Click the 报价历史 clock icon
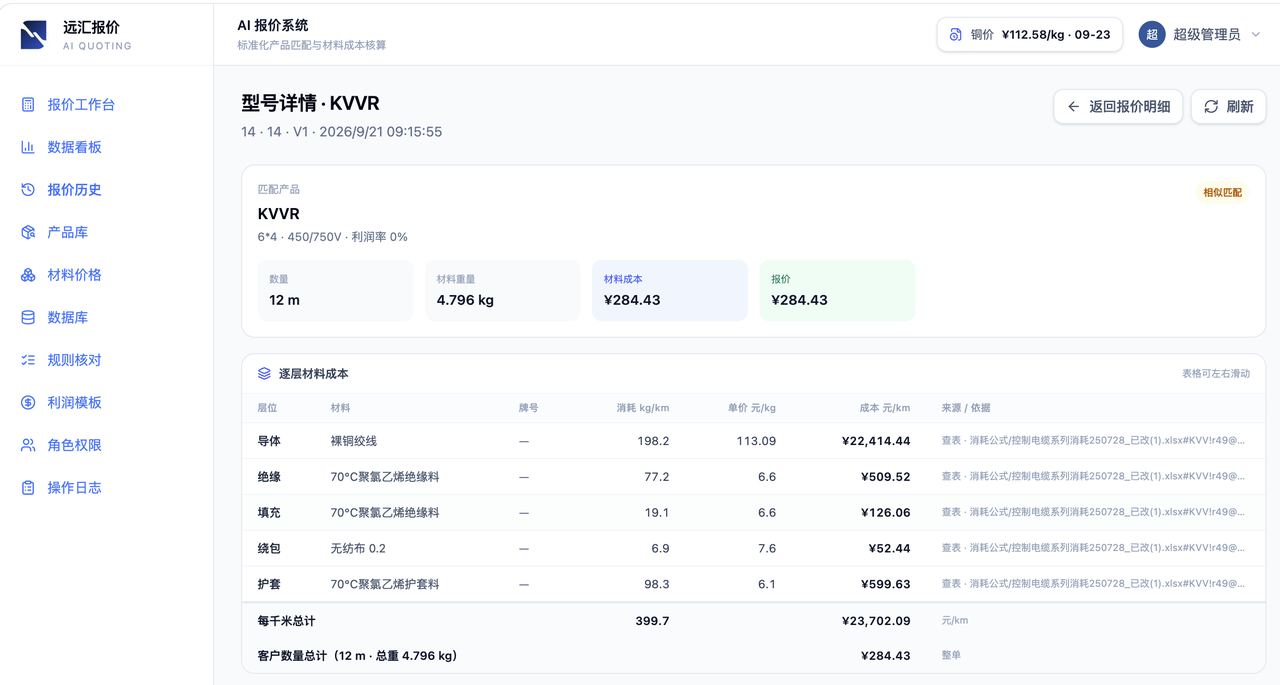The width and height of the screenshot is (1280, 685). [x=28, y=190]
